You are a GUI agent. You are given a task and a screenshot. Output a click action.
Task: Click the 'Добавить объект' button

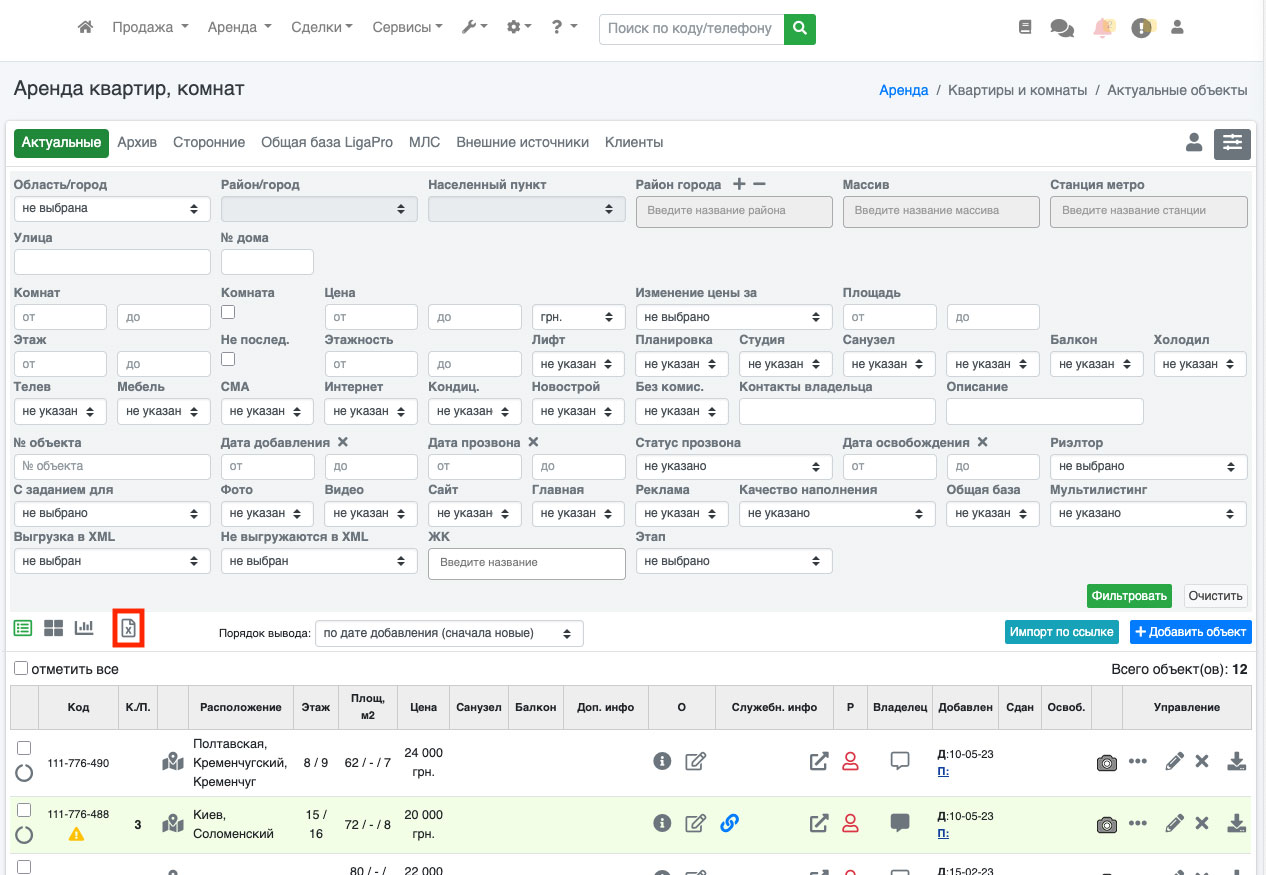1190,632
